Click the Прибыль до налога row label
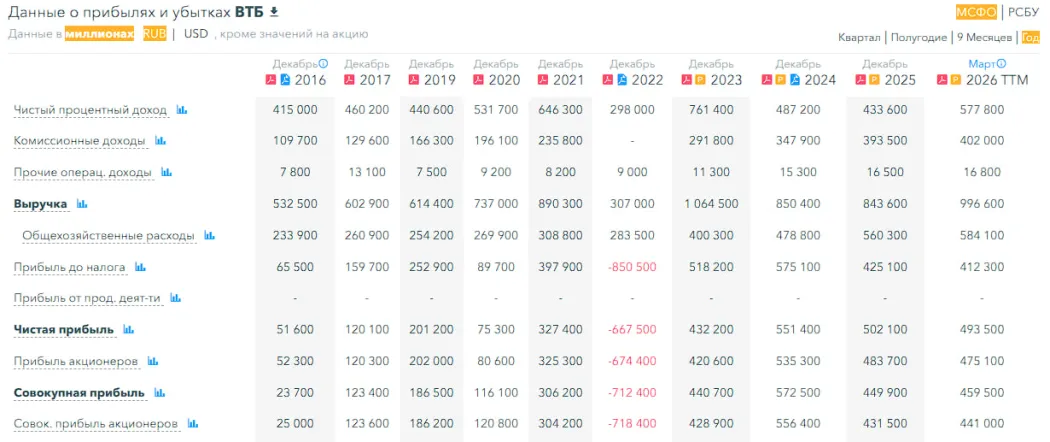 (x=69, y=267)
